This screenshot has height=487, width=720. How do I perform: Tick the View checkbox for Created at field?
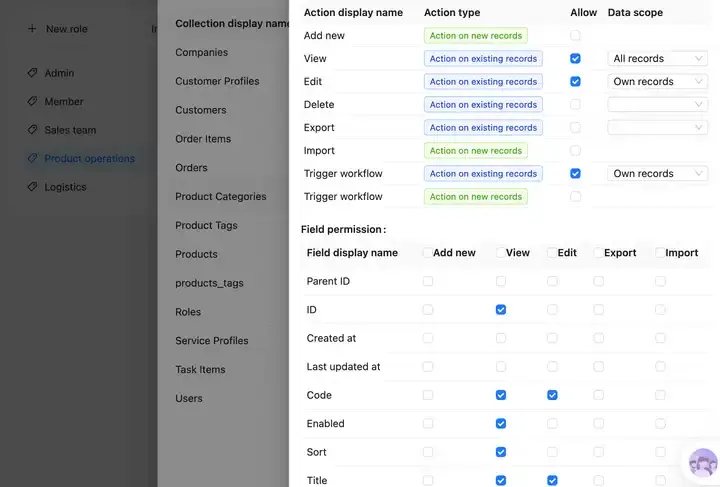pyautogui.click(x=501, y=338)
